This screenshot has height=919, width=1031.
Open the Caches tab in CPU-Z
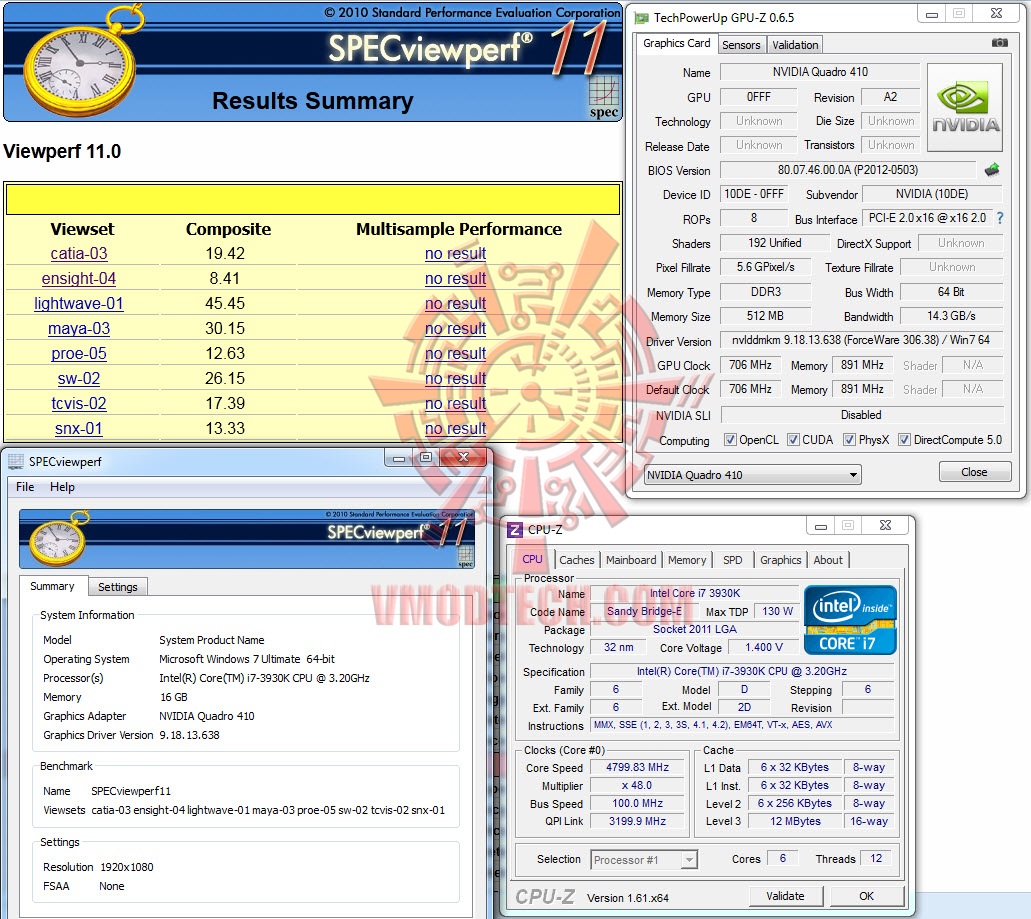577,560
